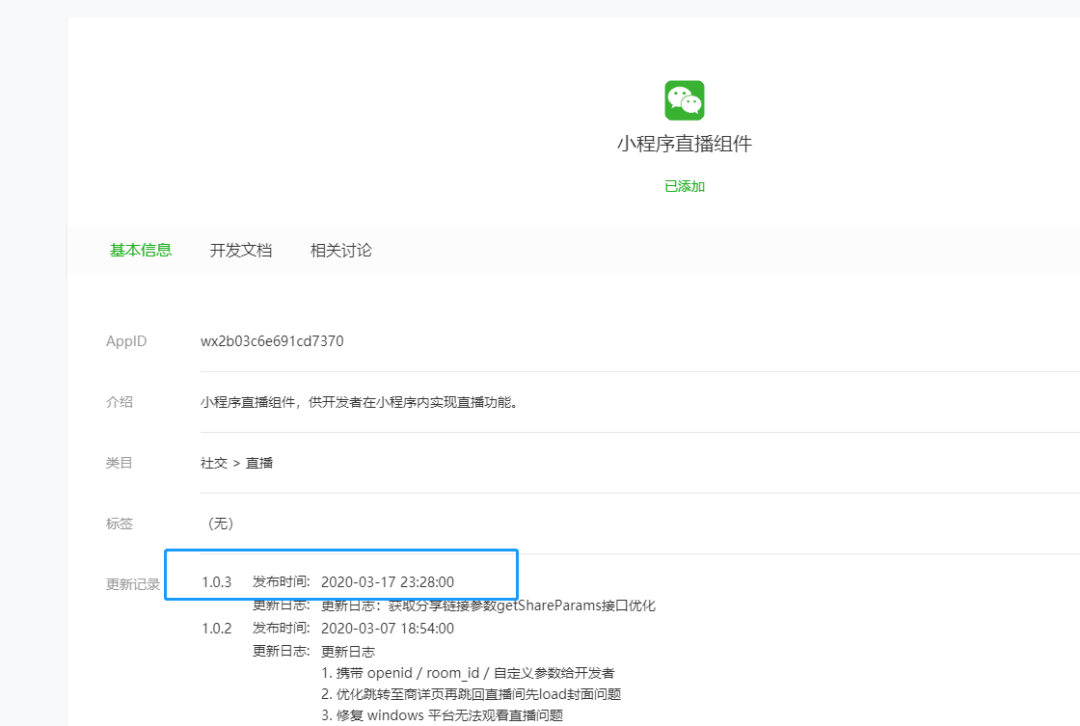The width and height of the screenshot is (1080, 726).
Task: Click the 已添加 status label
Action: [684, 186]
